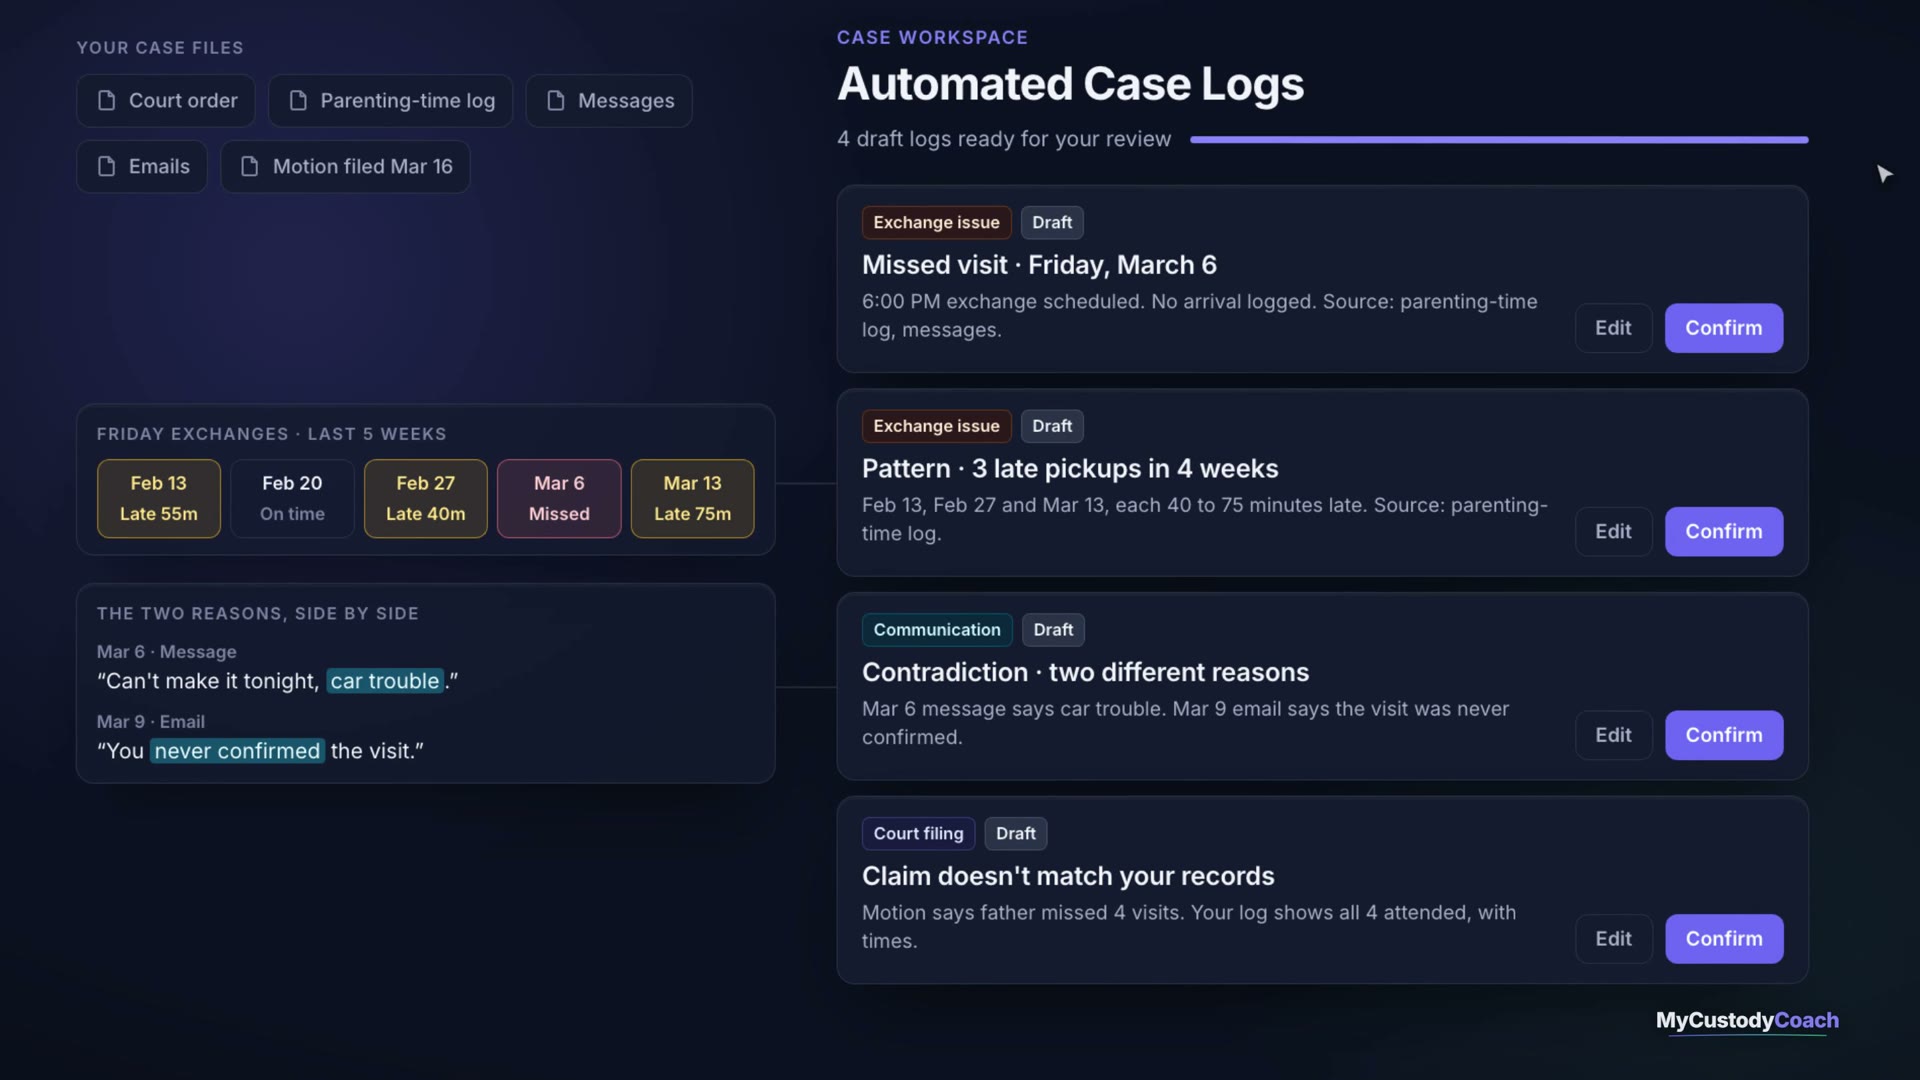Click the highlighted 'never confirmed' phrase
1920x1080 pixels.
click(237, 751)
